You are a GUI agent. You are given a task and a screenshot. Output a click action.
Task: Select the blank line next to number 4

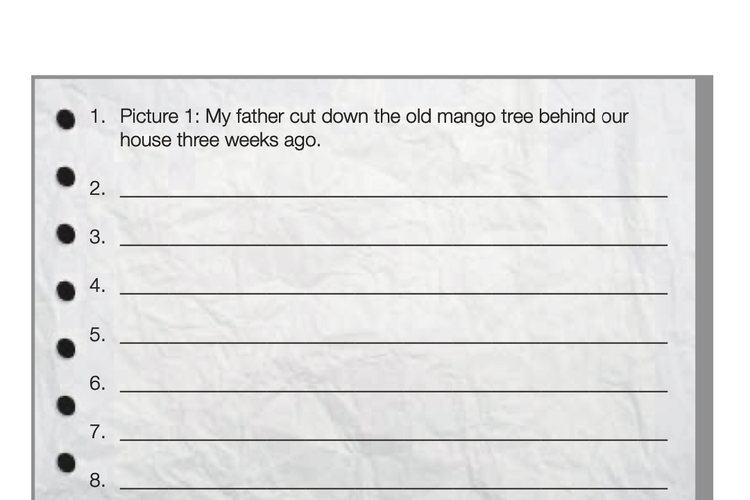[x=394, y=293]
